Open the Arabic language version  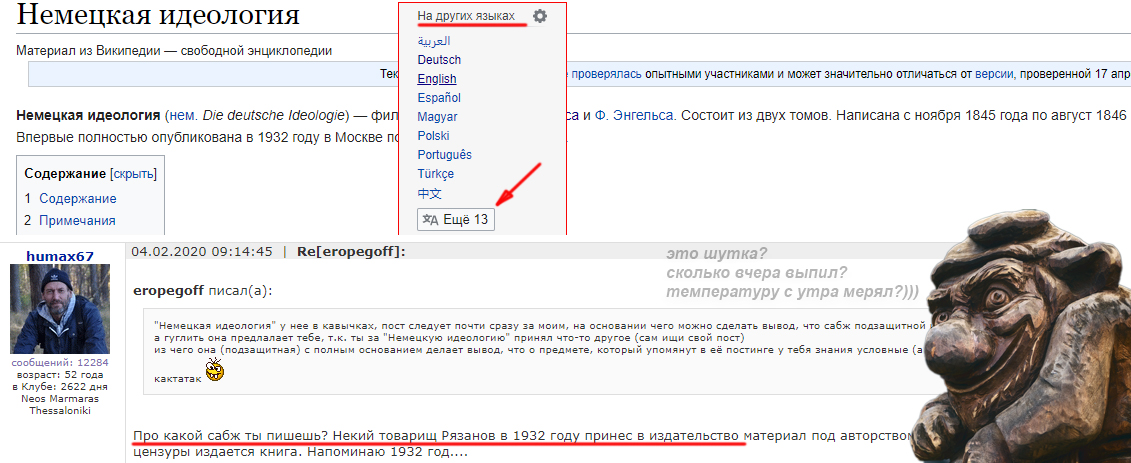pos(434,41)
